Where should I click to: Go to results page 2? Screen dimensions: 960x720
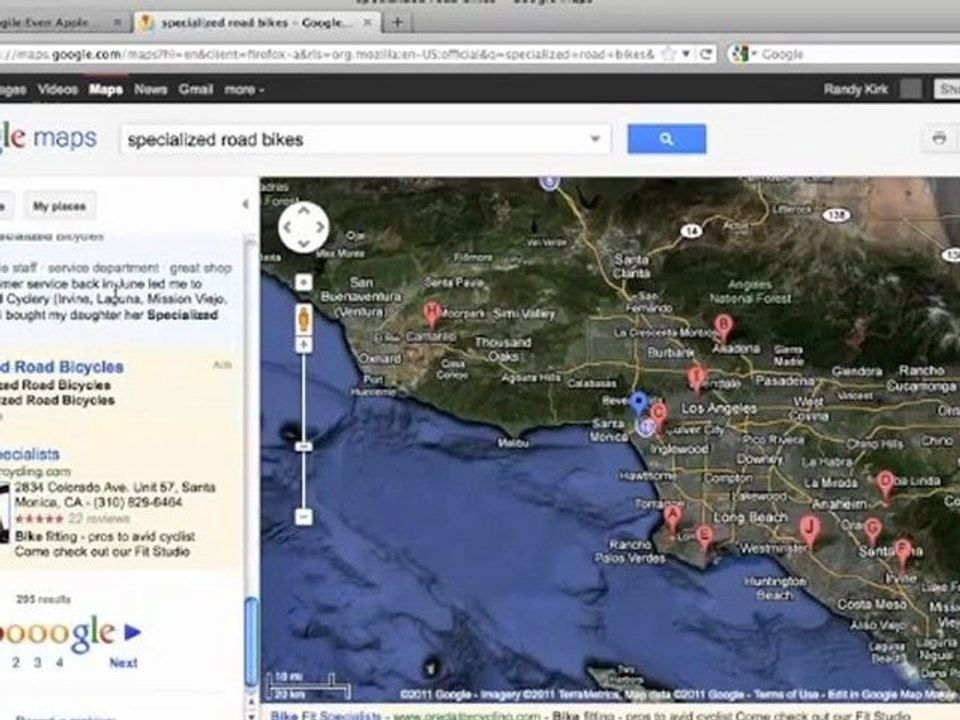pyautogui.click(x=16, y=662)
